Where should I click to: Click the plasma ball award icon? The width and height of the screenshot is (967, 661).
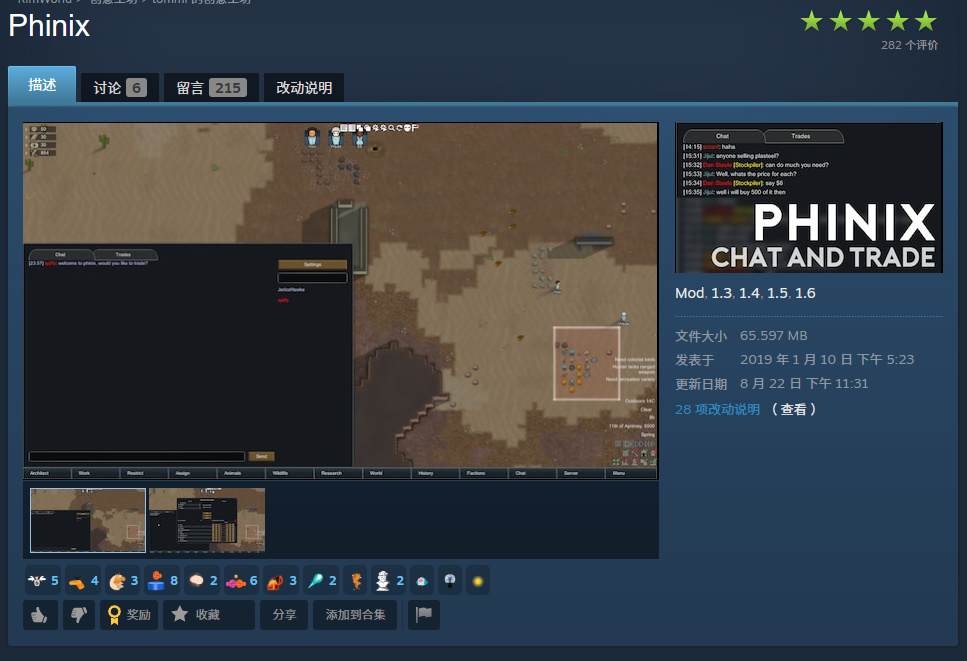pos(450,580)
